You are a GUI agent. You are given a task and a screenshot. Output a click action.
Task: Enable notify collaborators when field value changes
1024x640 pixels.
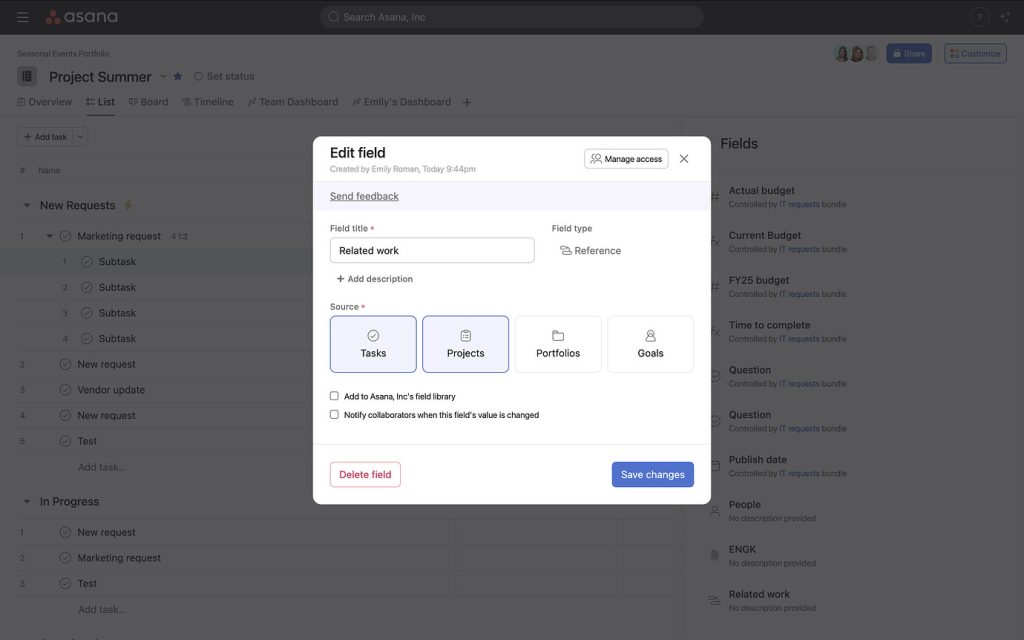pyautogui.click(x=334, y=413)
